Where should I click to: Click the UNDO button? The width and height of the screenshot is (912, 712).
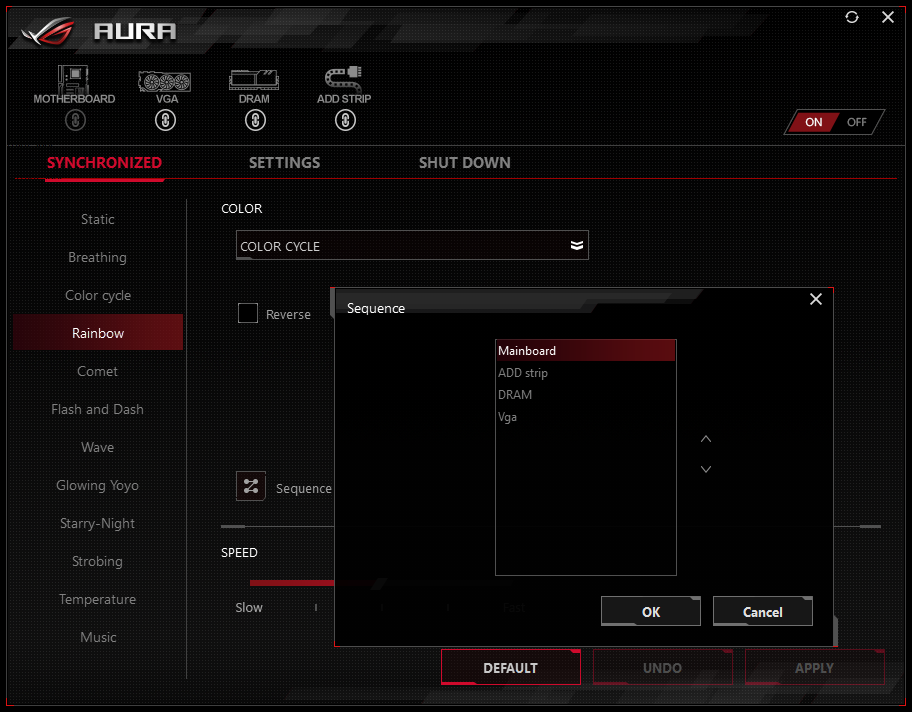662,667
